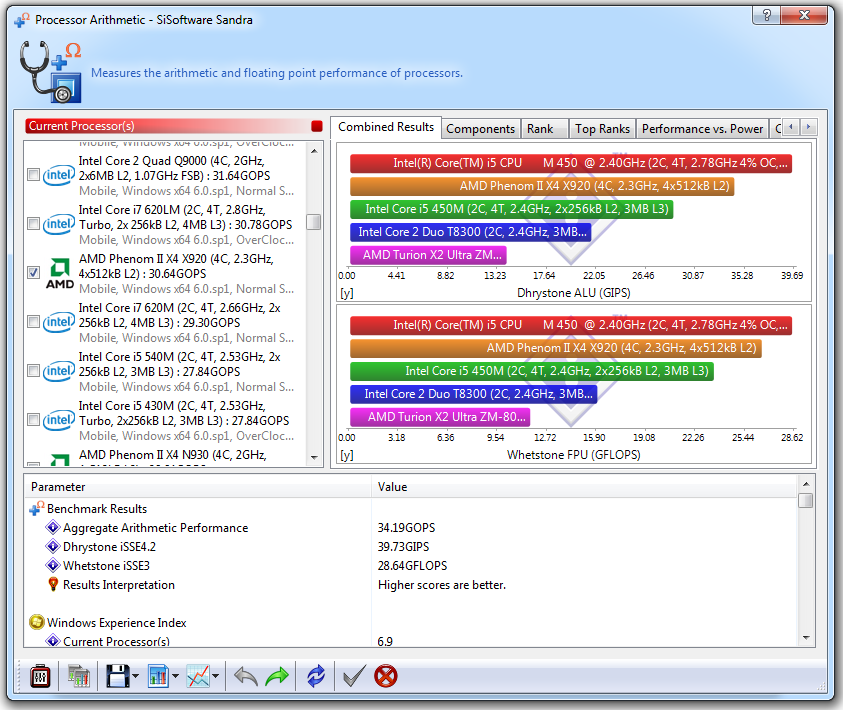The image size is (843, 710).
Task: Click the magenta AMD Turion Whetstone bar
Action: point(440,417)
